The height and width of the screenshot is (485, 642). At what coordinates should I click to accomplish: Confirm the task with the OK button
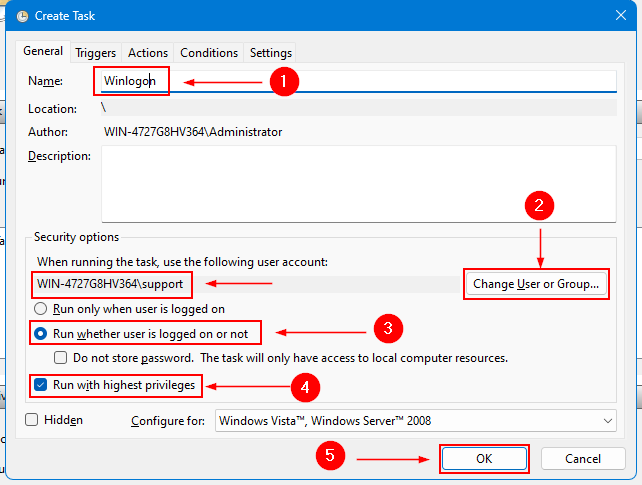point(484,458)
